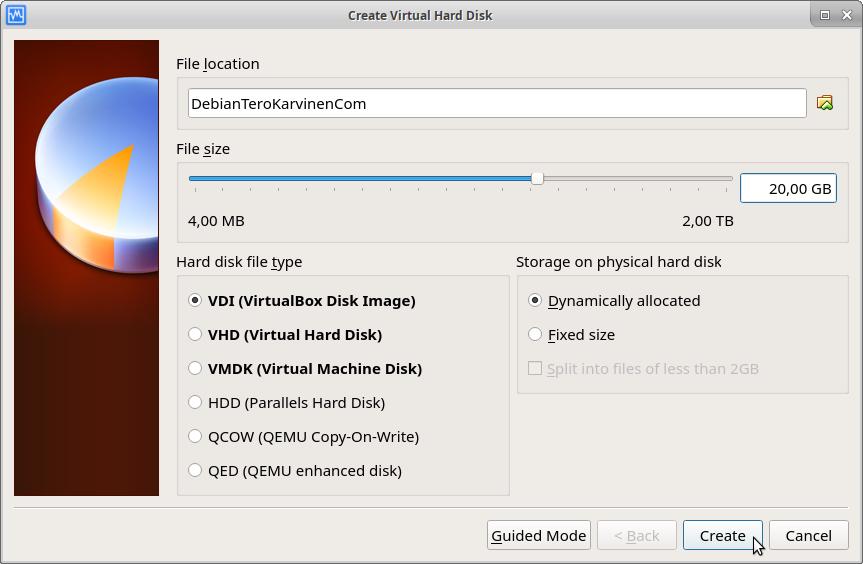Screen dimensions: 863x564
Task: Click the file size slider handle
Action: (x=537, y=179)
